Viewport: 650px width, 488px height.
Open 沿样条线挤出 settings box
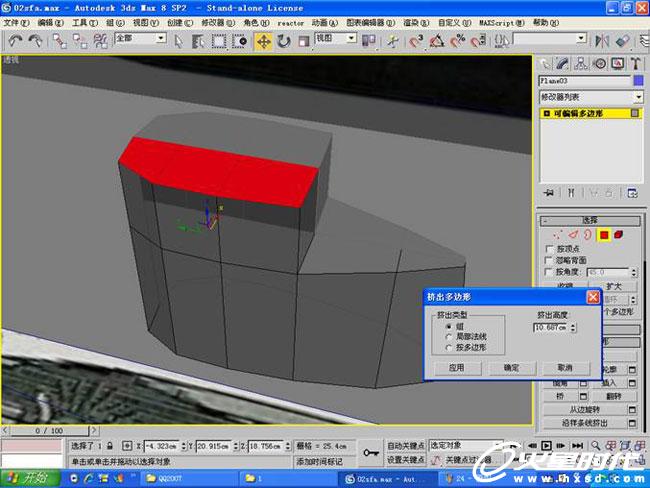[x=632, y=423]
